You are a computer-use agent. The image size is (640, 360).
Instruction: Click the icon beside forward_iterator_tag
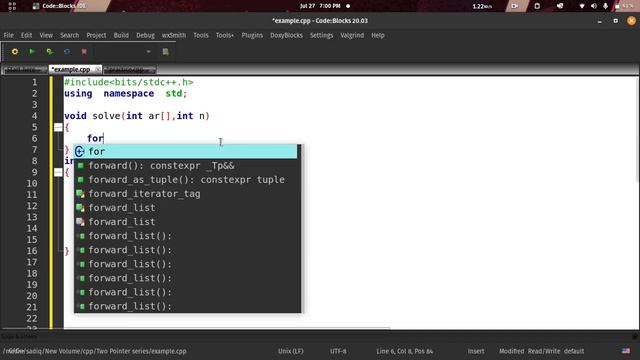(x=80, y=194)
